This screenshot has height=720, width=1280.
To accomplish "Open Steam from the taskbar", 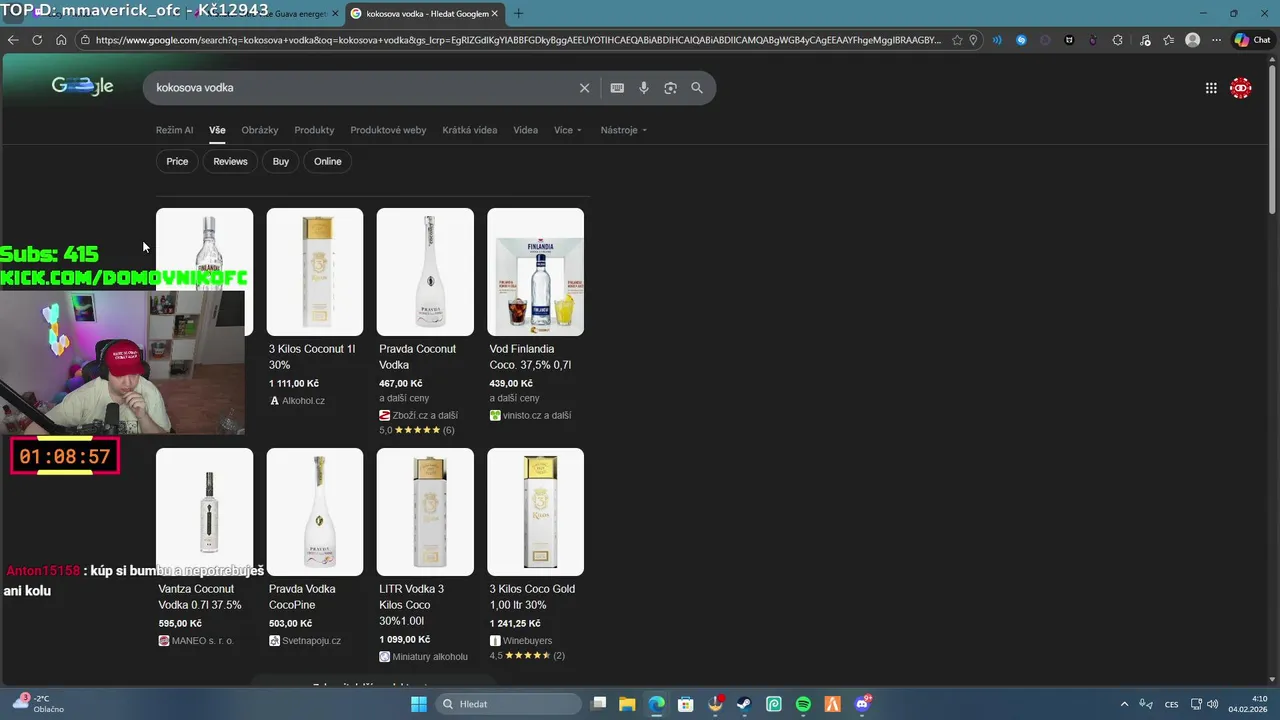I will click(x=744, y=704).
